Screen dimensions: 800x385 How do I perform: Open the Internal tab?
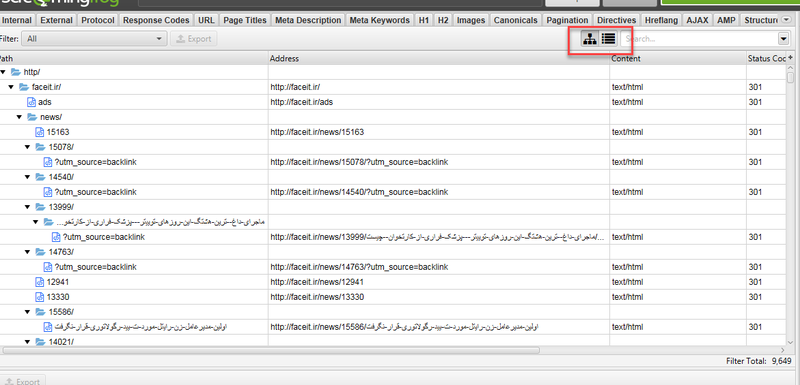[17, 20]
